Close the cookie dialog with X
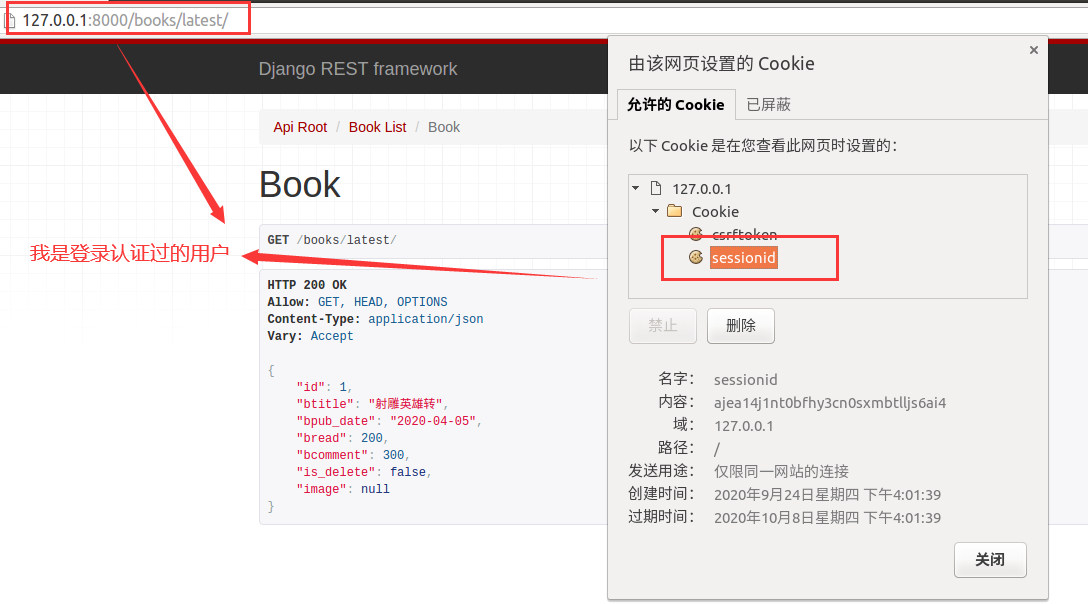Image resolution: width=1088 pixels, height=604 pixels. pos(1034,50)
